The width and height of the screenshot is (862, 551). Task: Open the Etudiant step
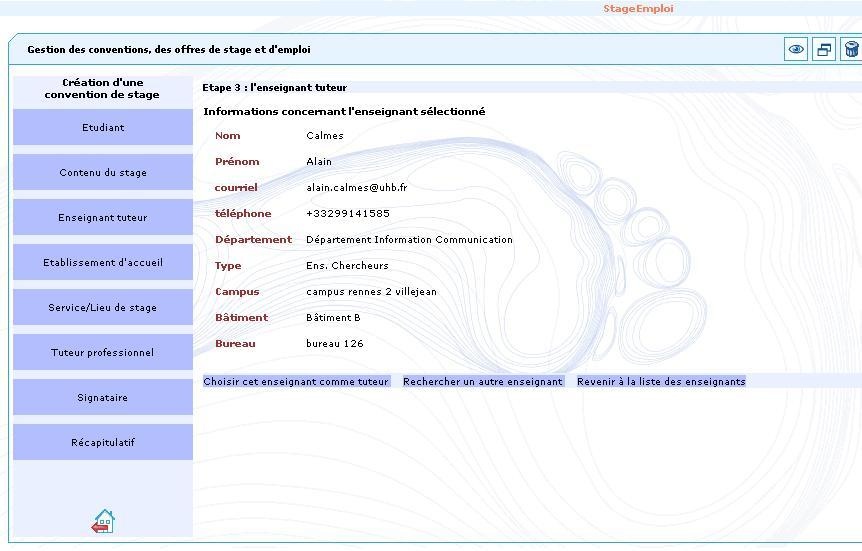click(x=103, y=128)
